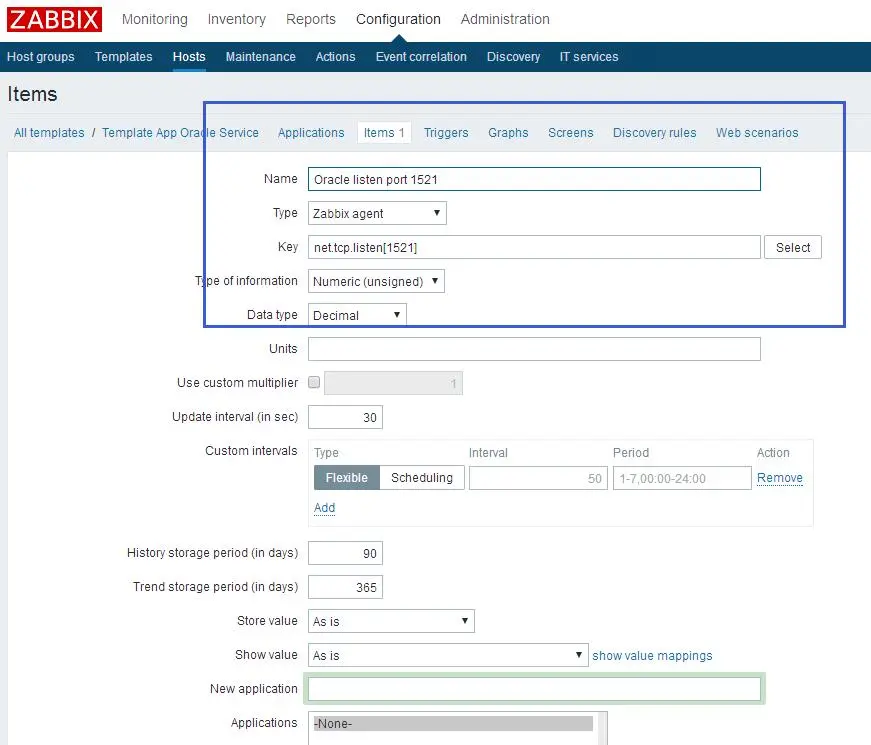Focus the Units input field

pyautogui.click(x=534, y=349)
